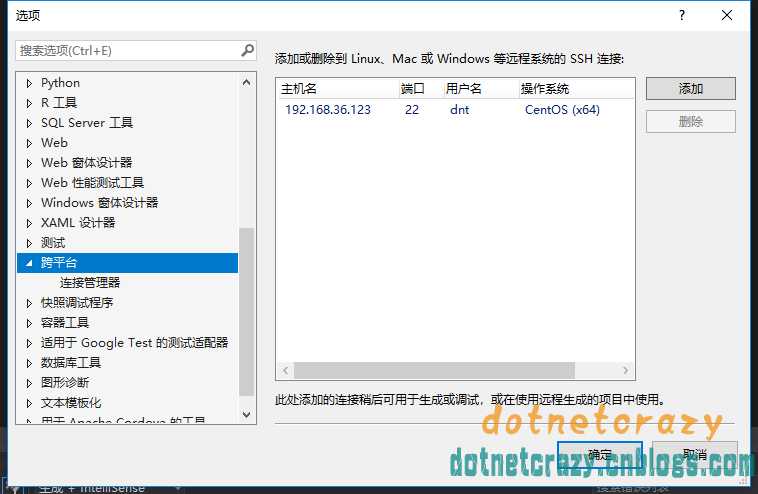Select the SQL Server 工具 tree item
Viewport: 758px width, 494px height.
pos(87,123)
